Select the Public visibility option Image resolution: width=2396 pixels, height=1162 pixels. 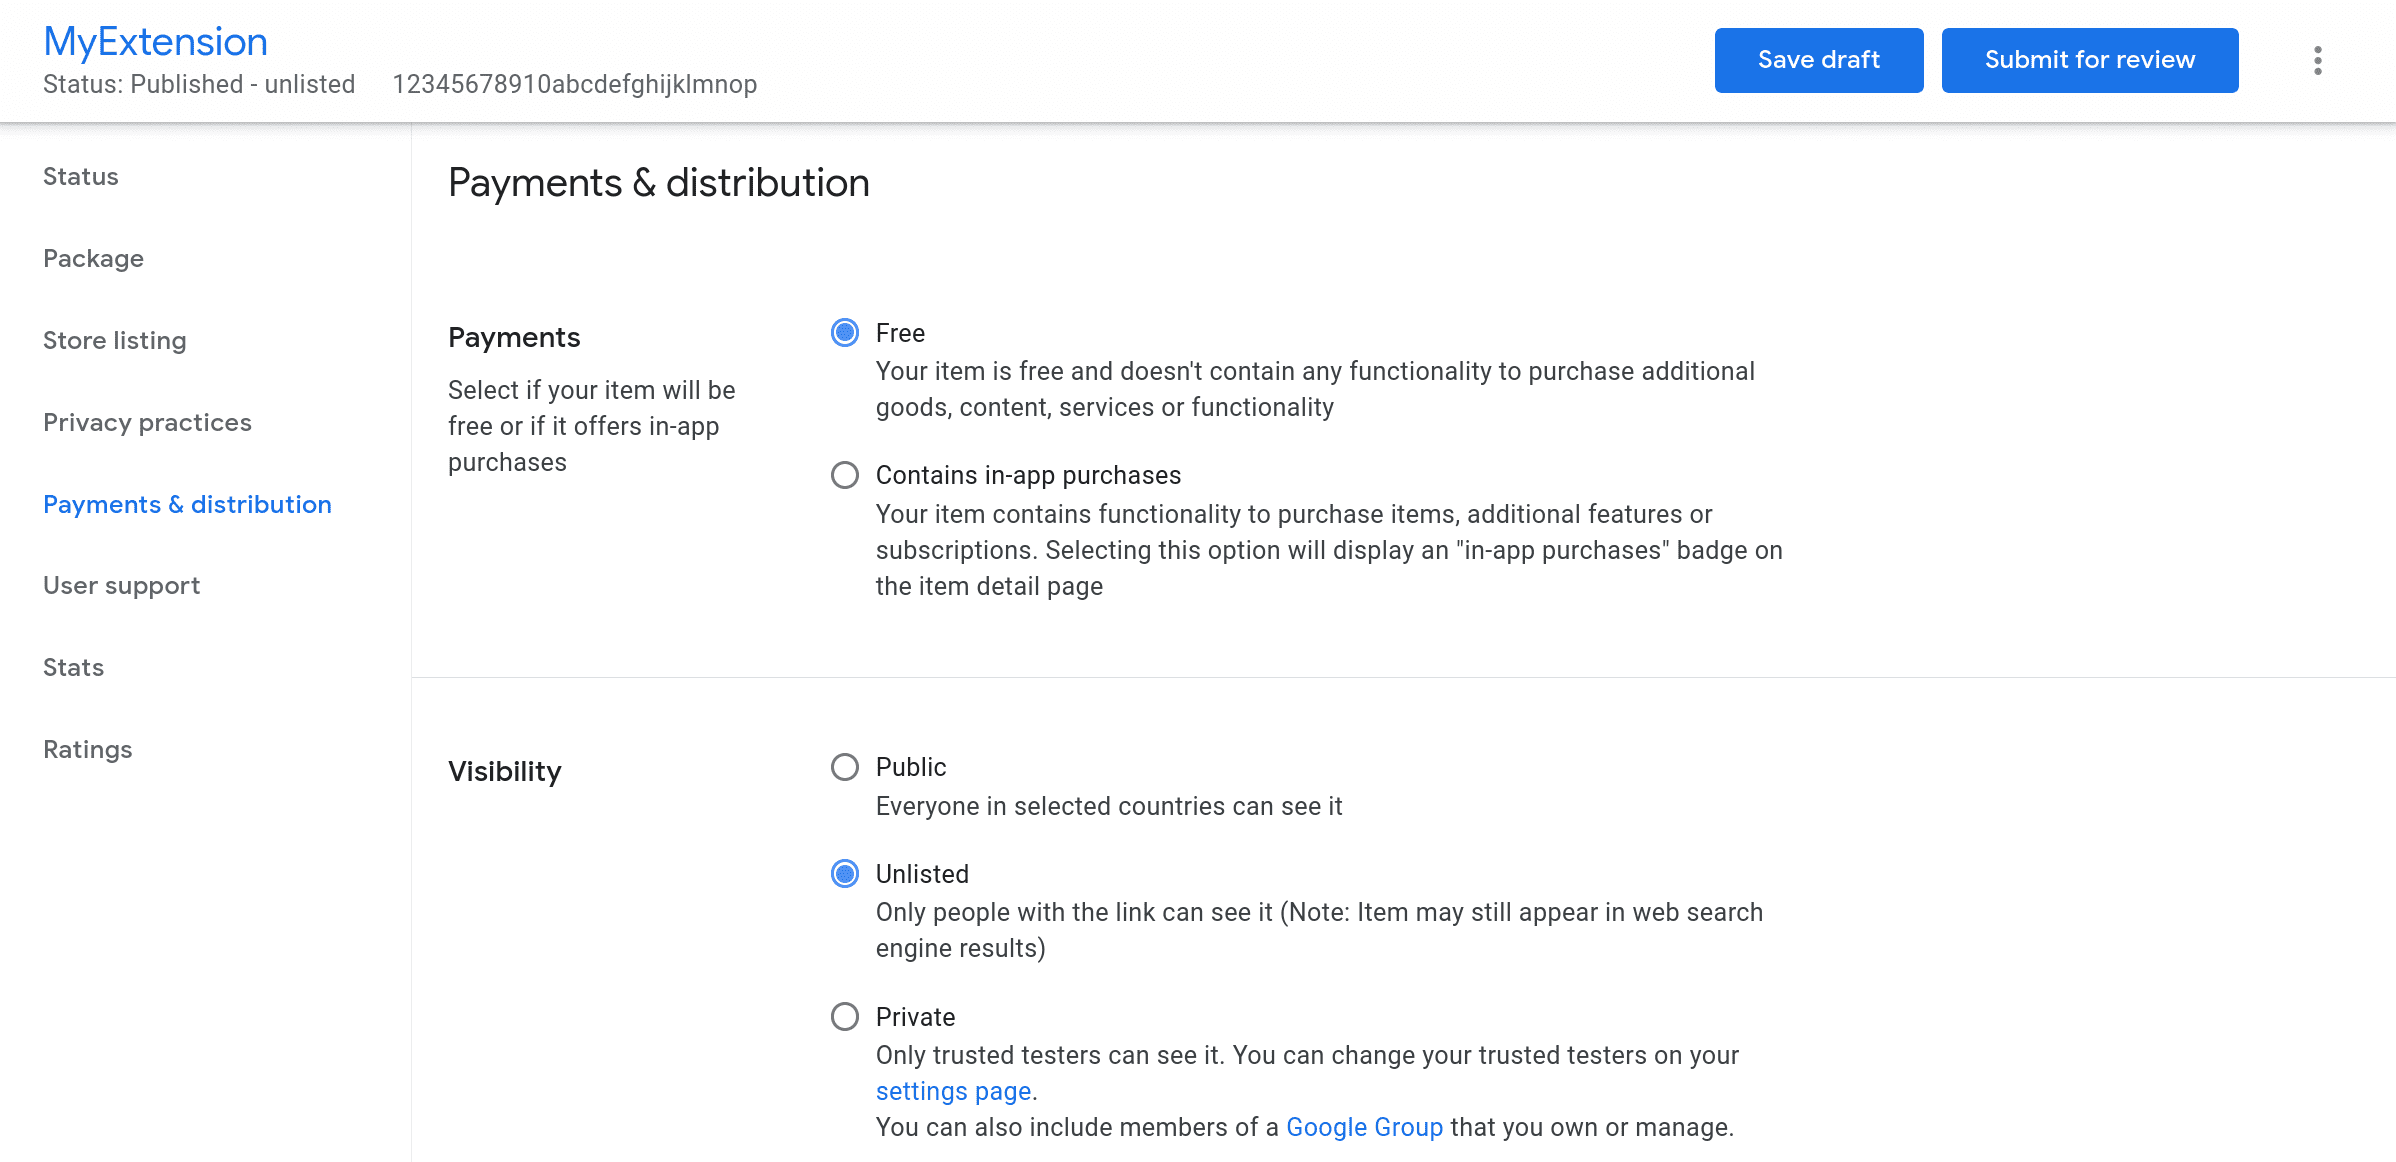pos(845,766)
